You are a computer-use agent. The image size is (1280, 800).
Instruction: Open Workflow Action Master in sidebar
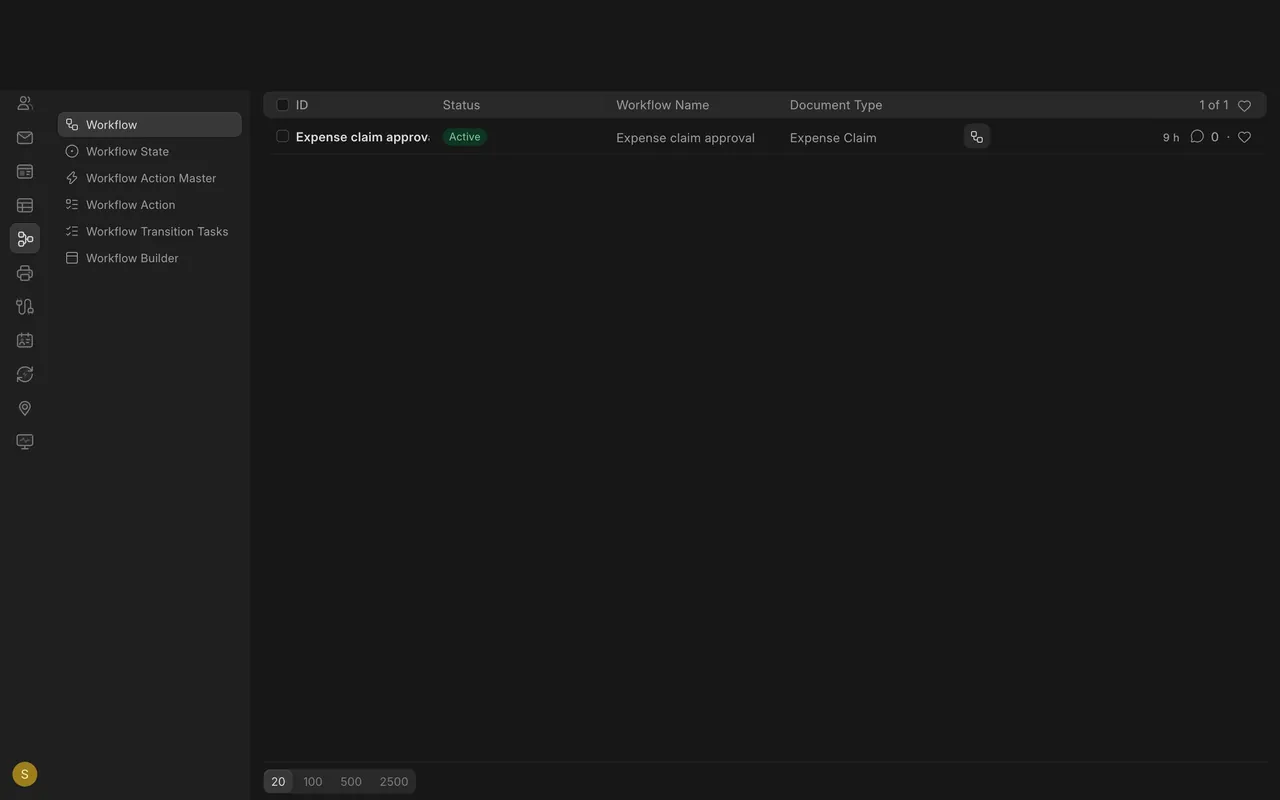pos(150,178)
